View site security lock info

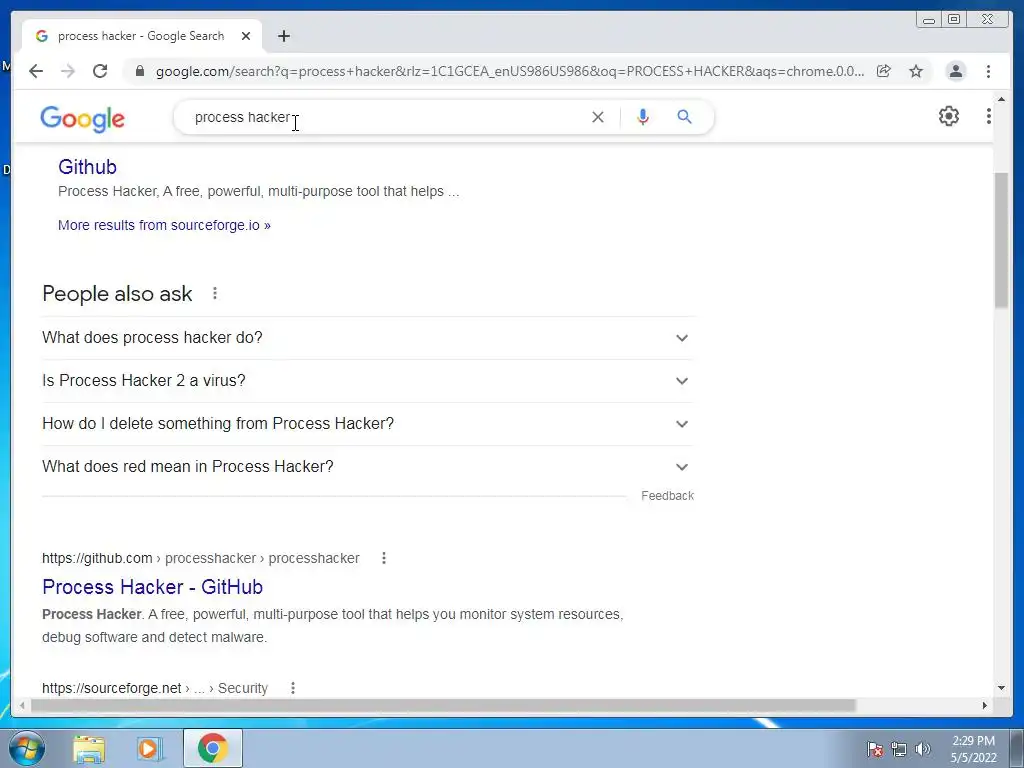pos(140,71)
